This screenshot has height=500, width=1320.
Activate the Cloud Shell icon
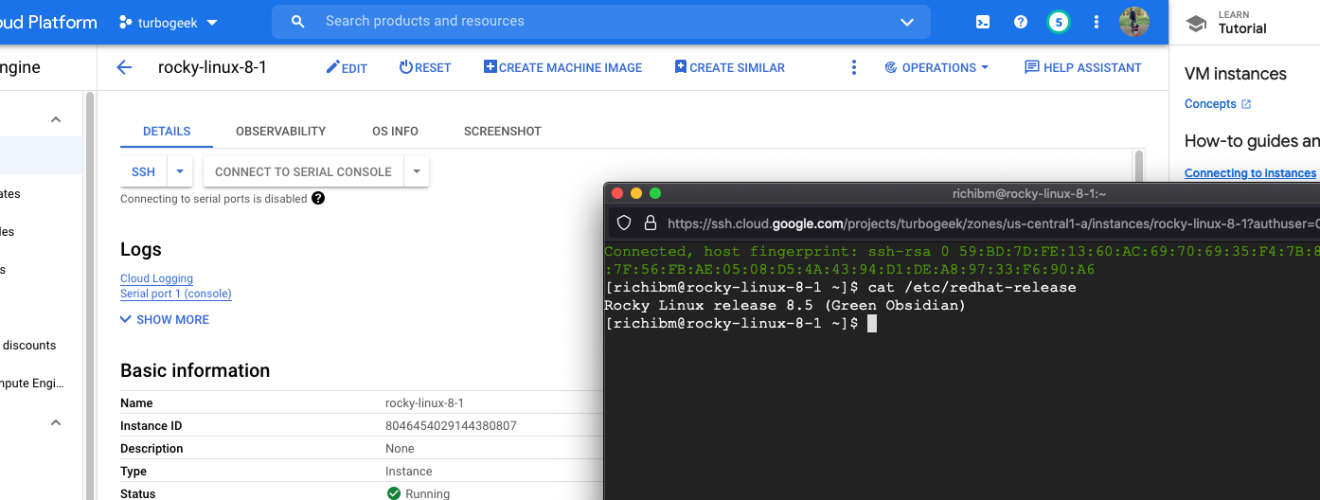[x=984, y=22]
